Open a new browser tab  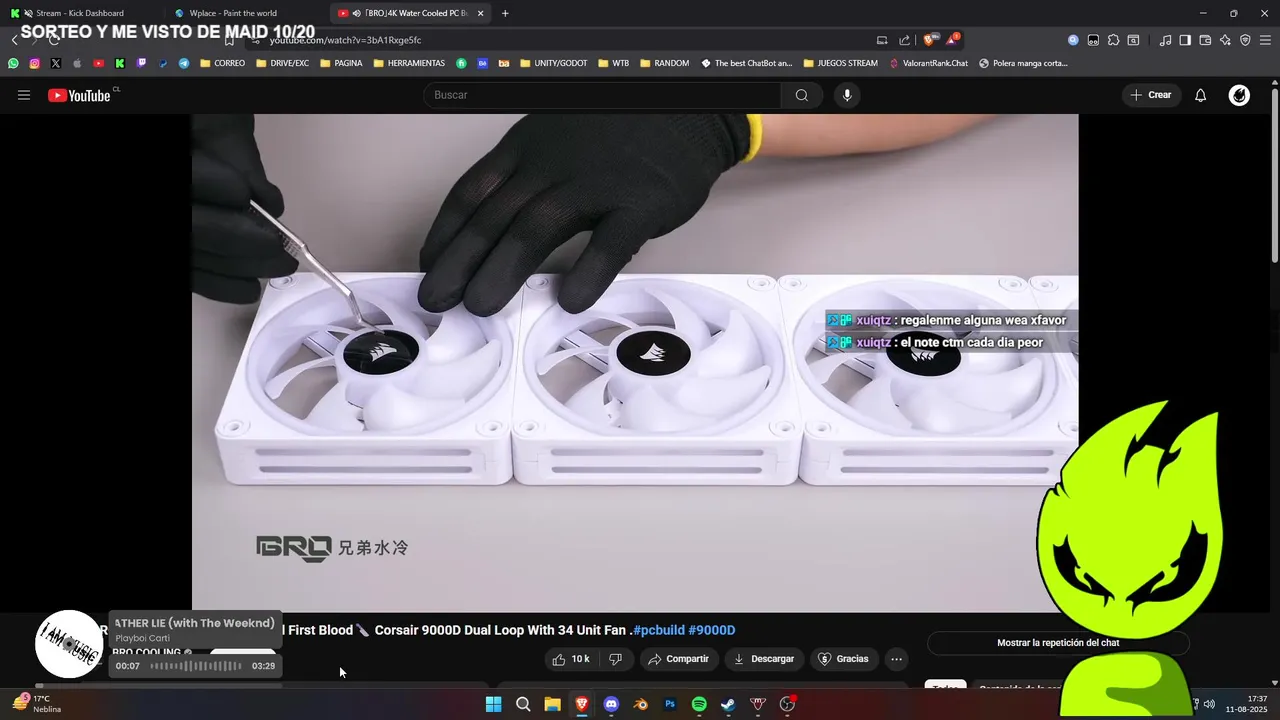[x=505, y=13]
